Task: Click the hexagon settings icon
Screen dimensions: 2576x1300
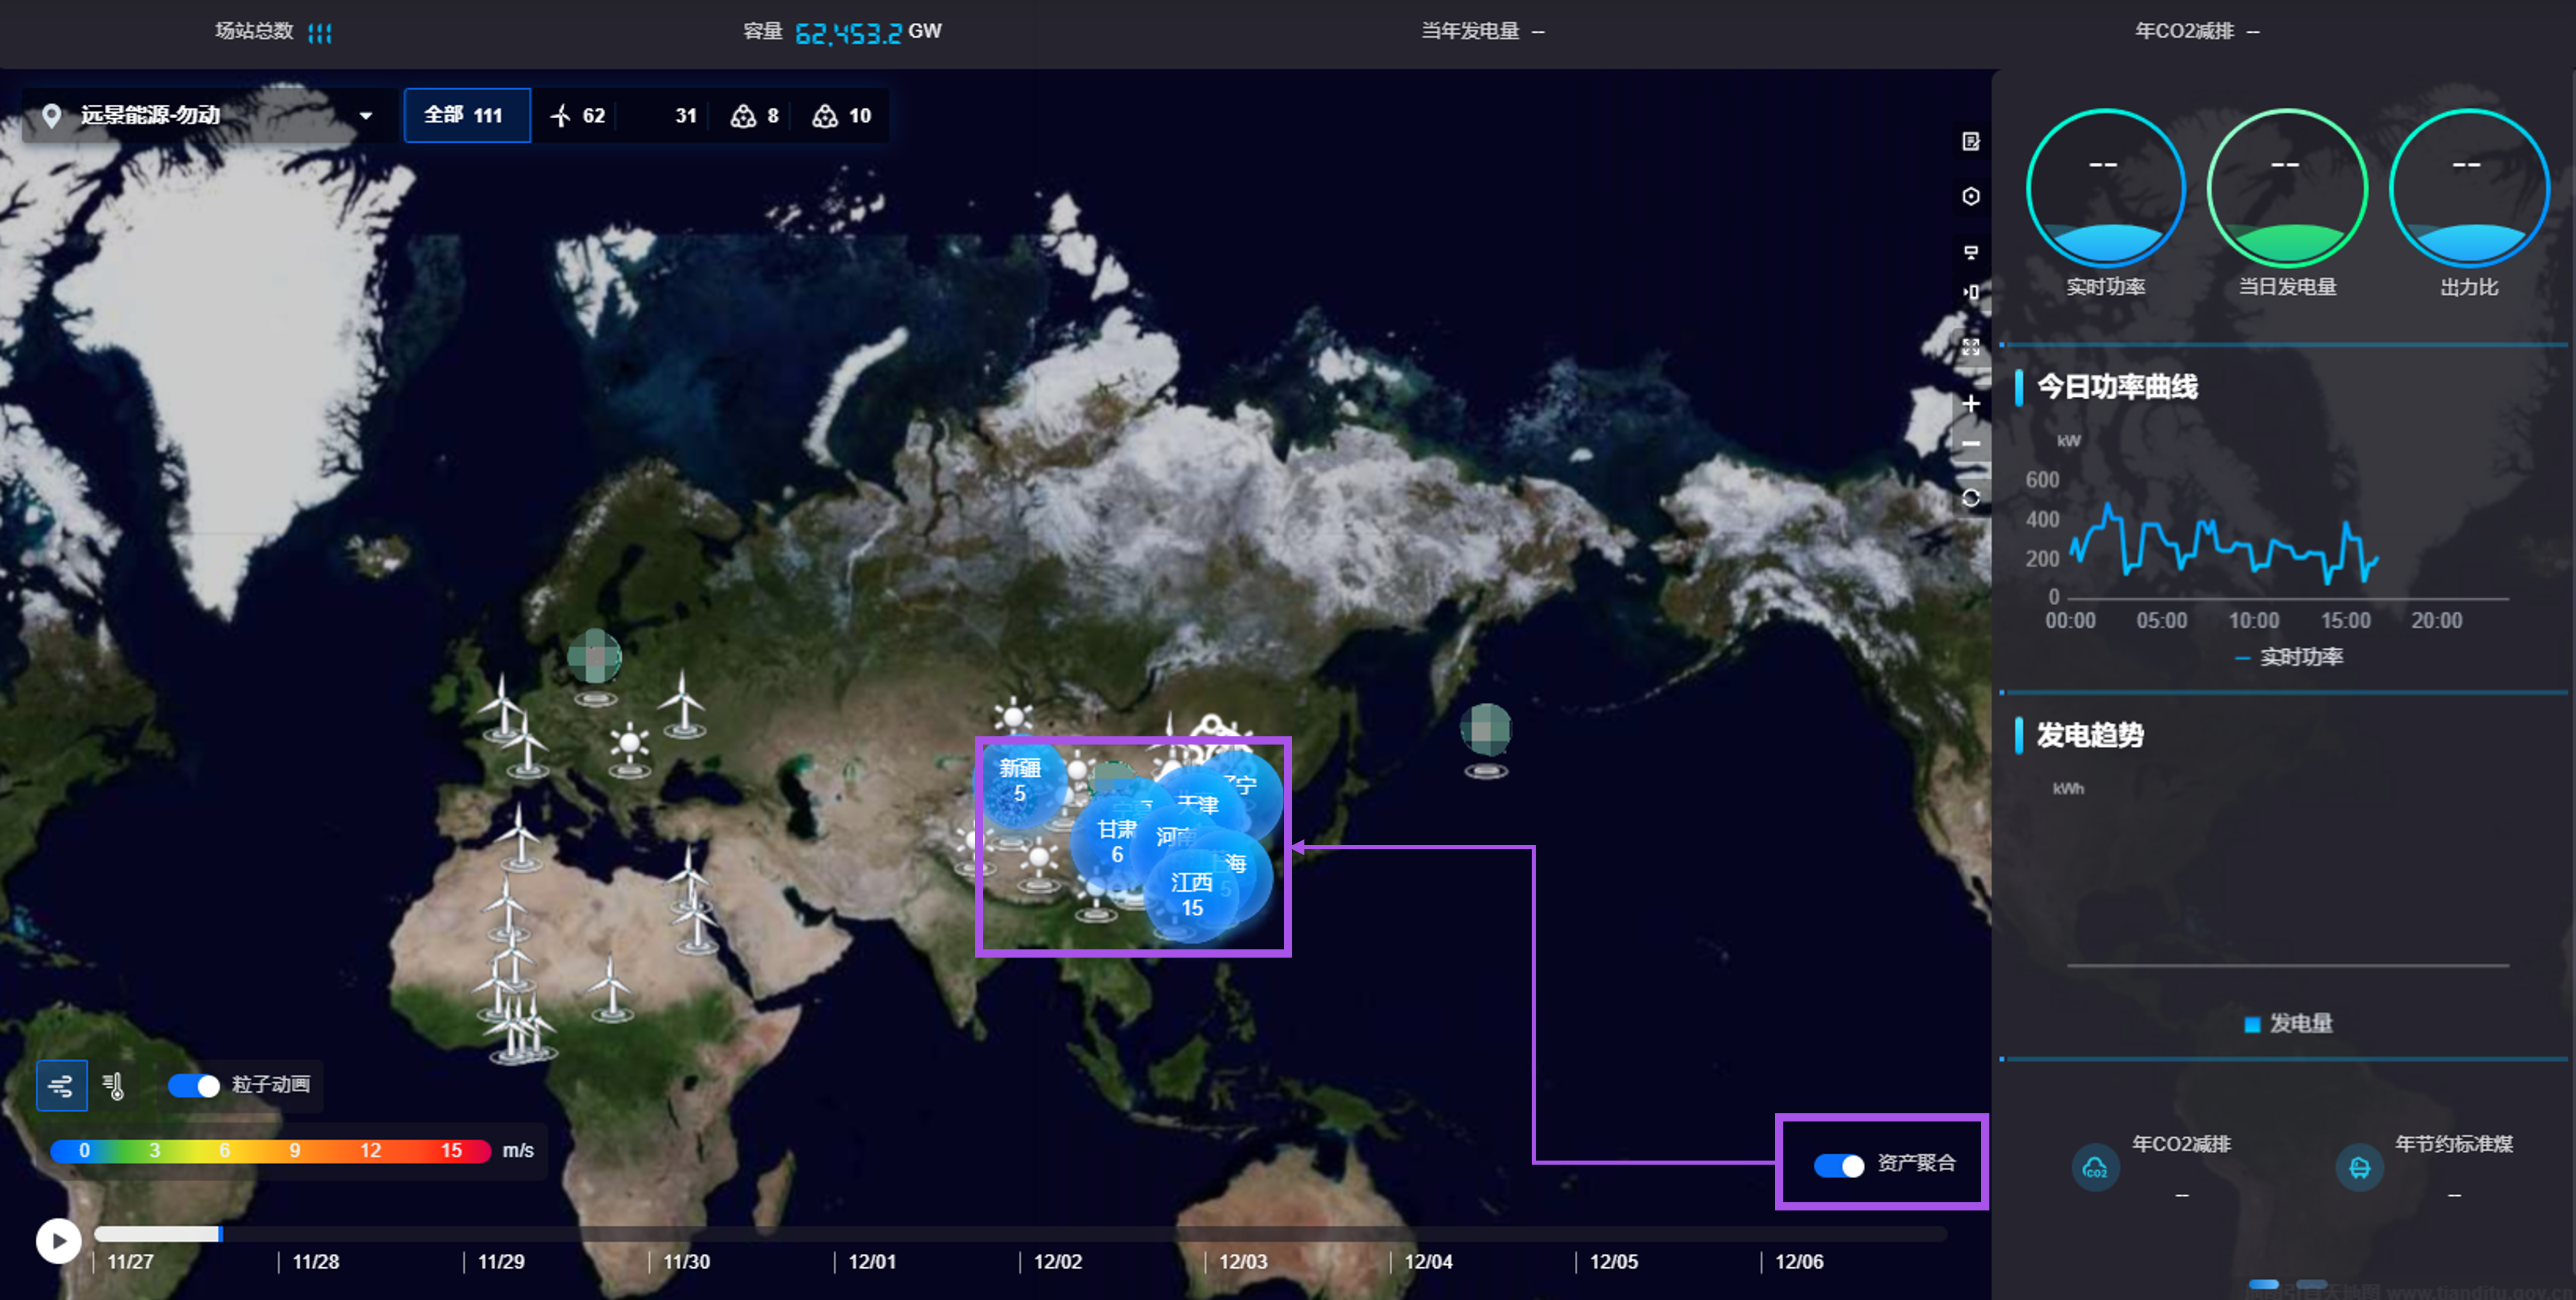Action: point(1970,196)
